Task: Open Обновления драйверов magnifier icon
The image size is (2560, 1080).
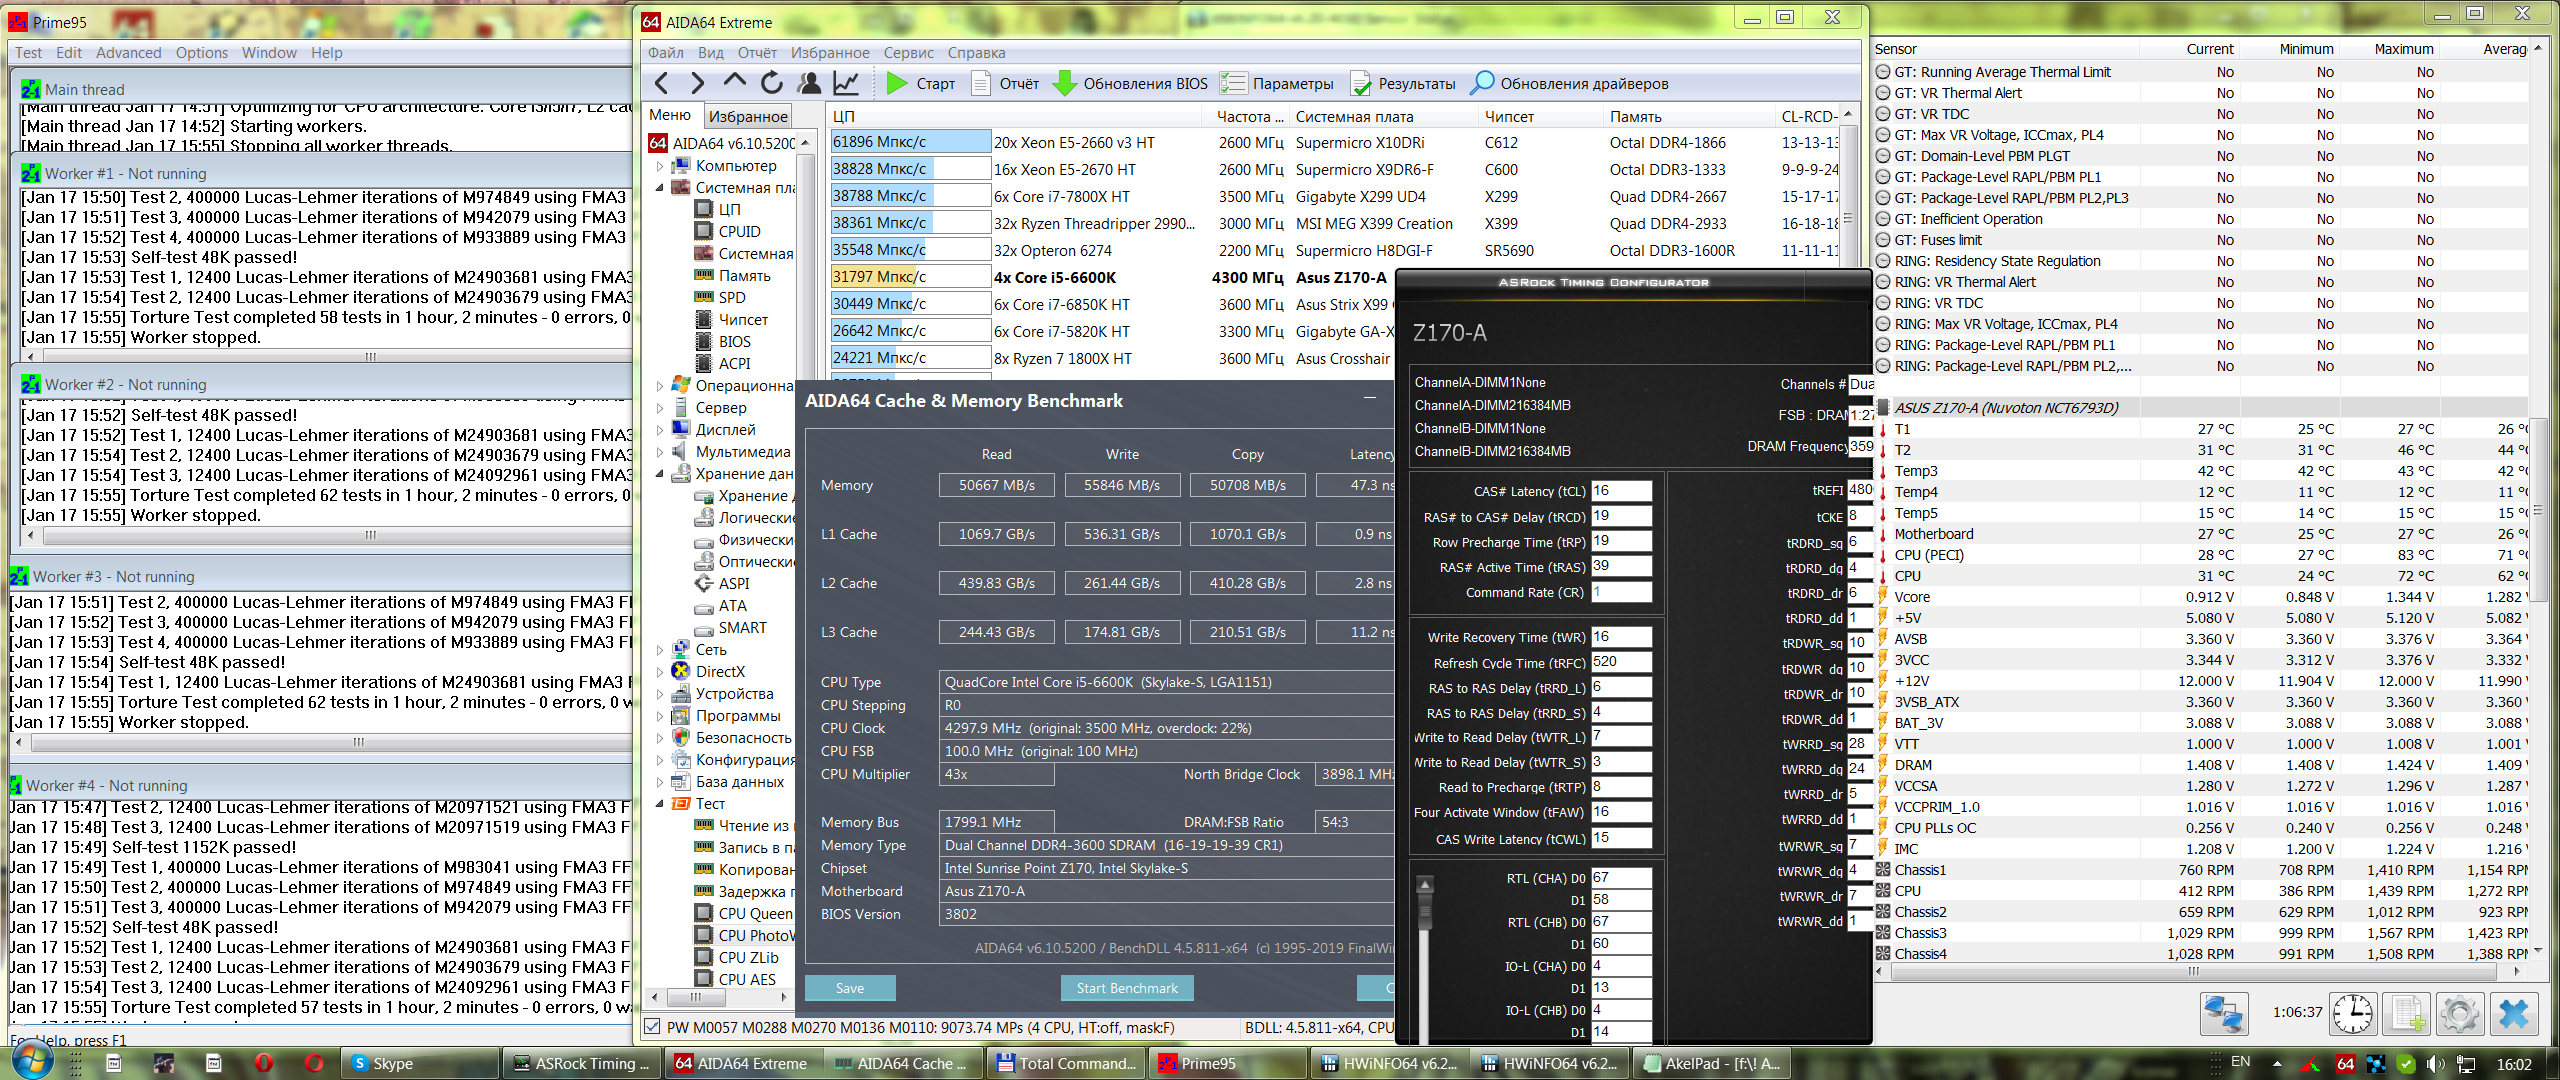Action: click(x=1482, y=84)
